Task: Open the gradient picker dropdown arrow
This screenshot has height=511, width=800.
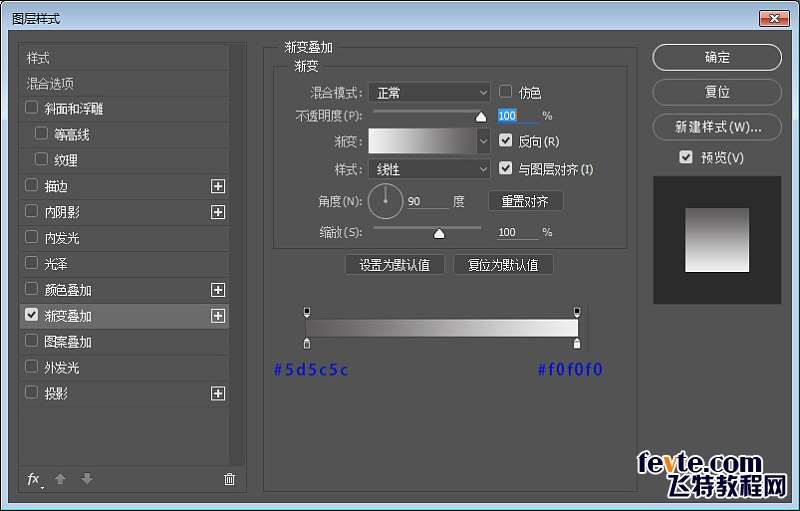Action: click(x=483, y=141)
